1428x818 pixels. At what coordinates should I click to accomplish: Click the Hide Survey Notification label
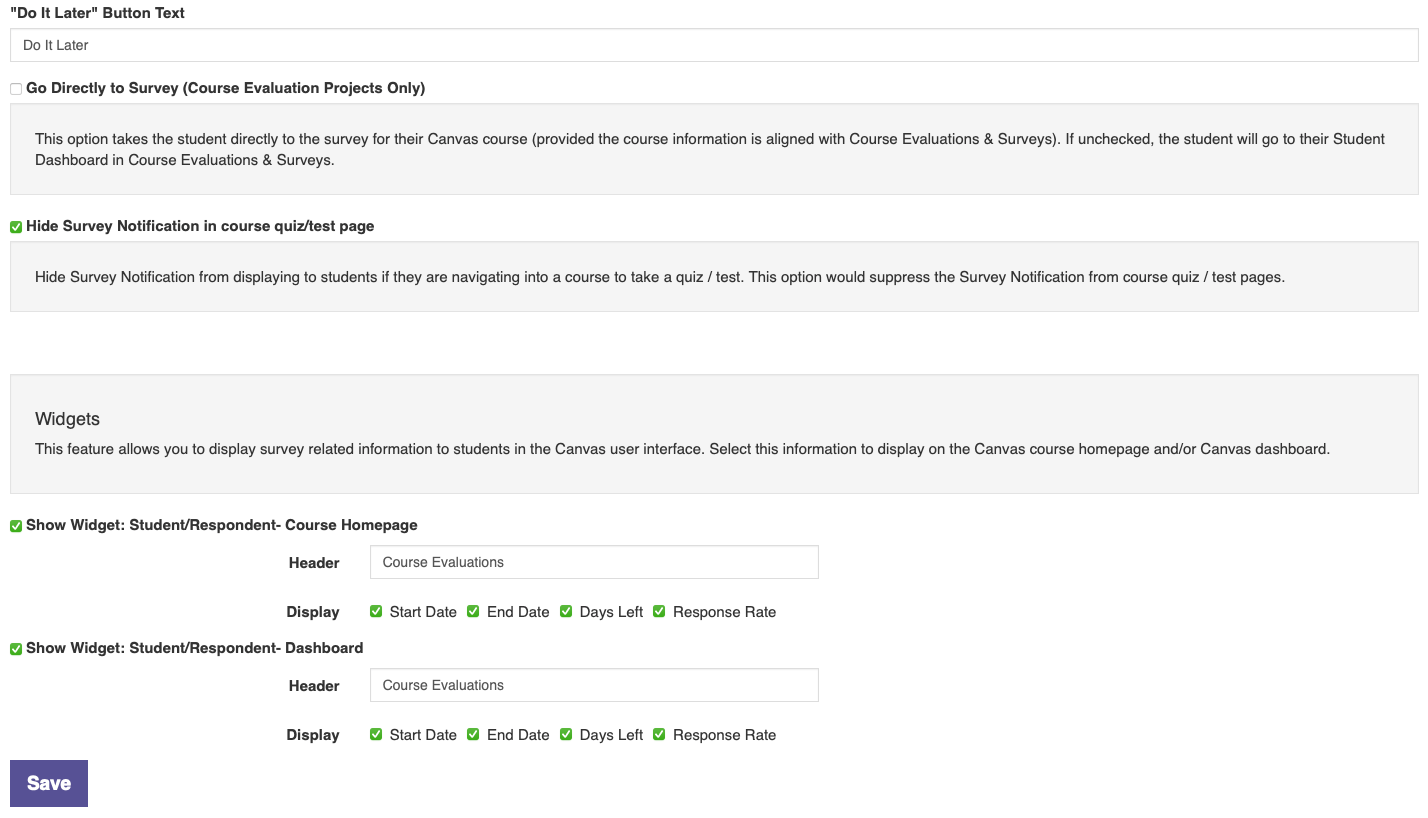coord(200,226)
